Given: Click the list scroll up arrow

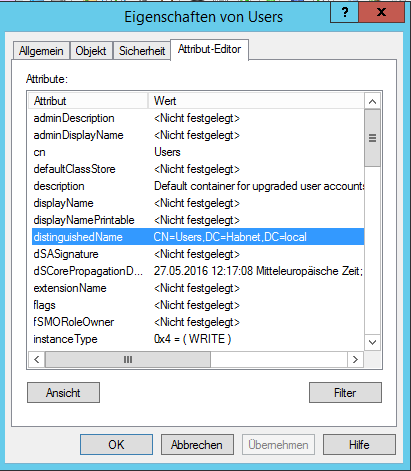Looking at the screenshot, I should point(372,101).
